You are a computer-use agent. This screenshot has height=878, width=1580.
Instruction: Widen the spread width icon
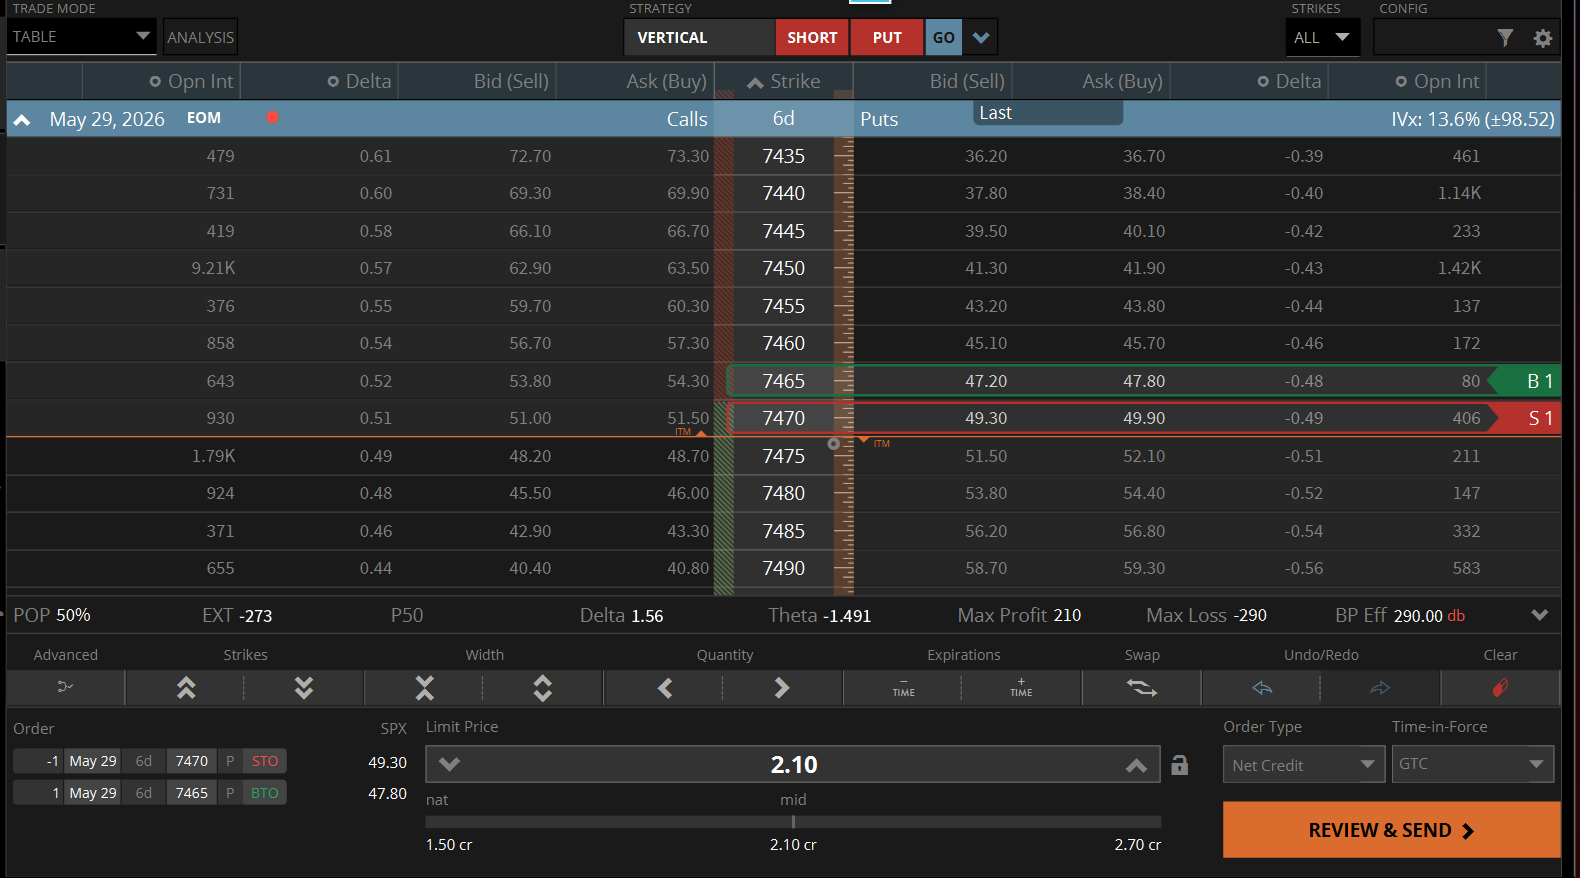[542, 687]
